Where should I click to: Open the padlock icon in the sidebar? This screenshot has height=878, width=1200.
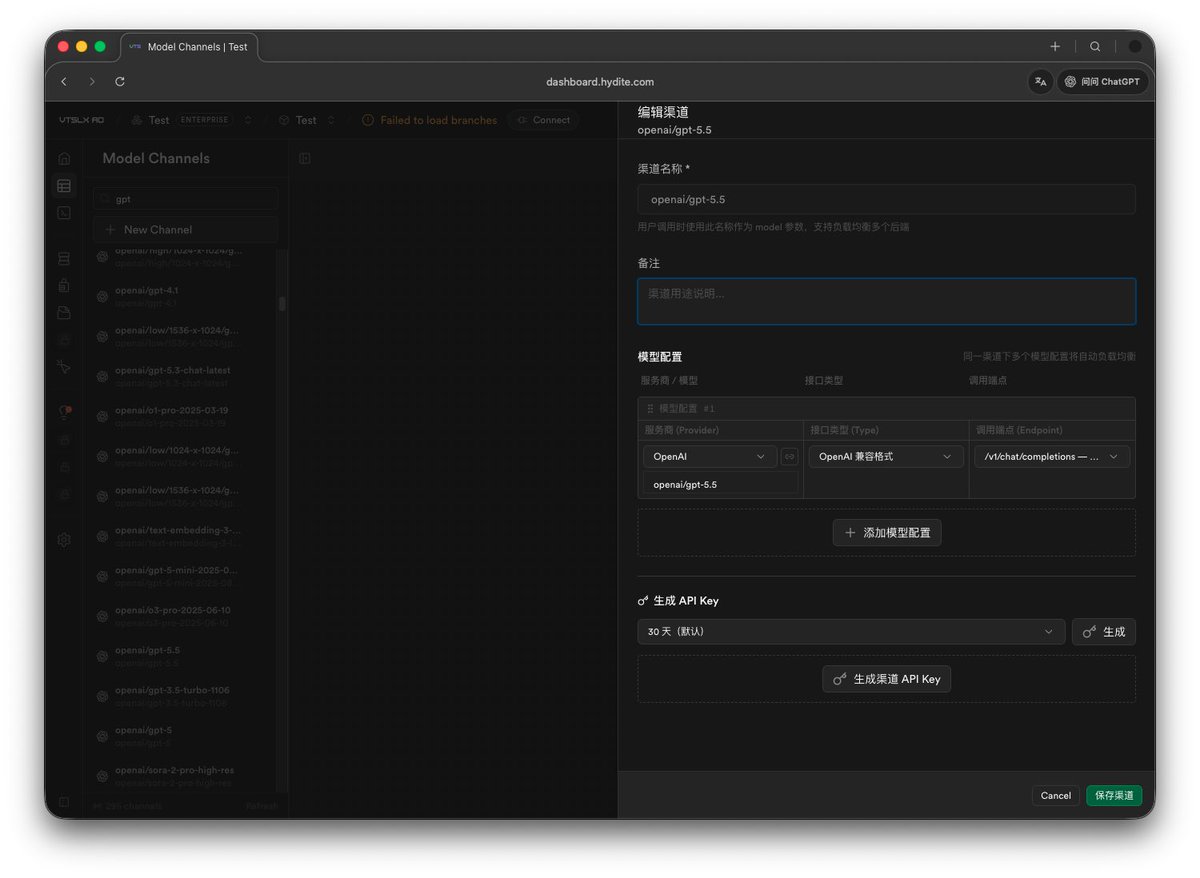64,286
